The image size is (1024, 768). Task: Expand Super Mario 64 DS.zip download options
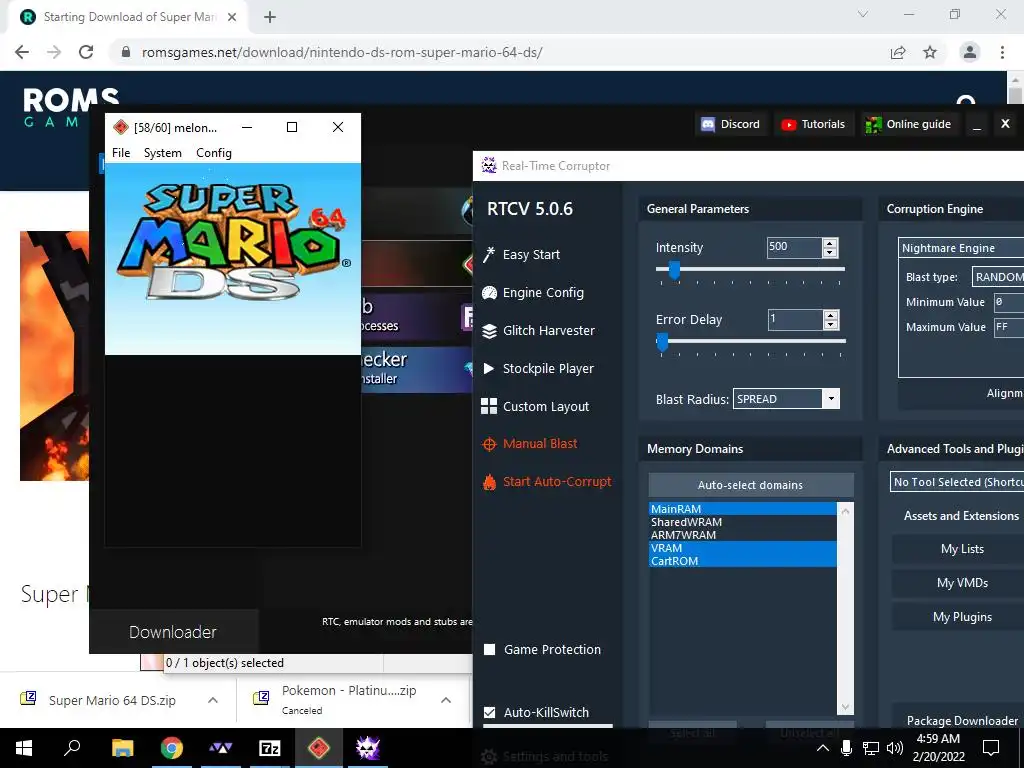(213, 700)
